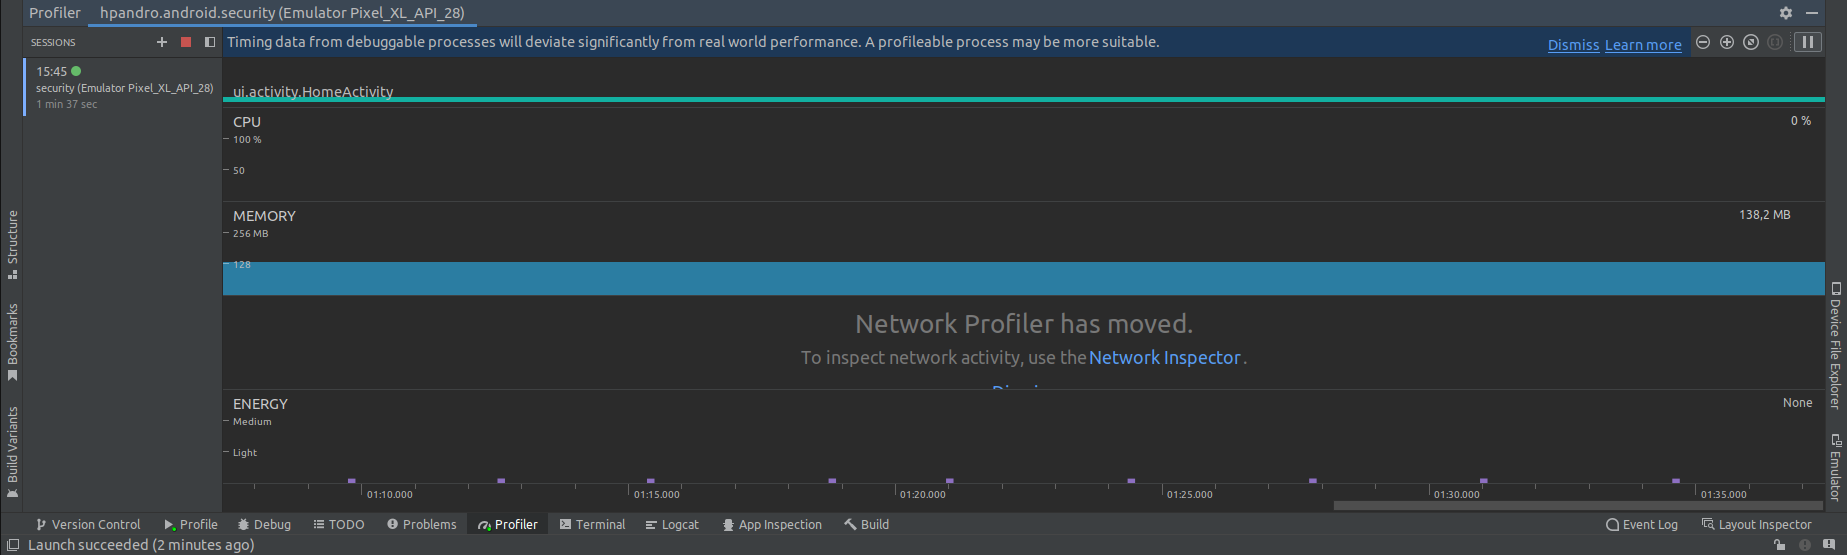Open the notifications icon in status bar
This screenshot has width=1847, height=555.
[x=1829, y=545]
